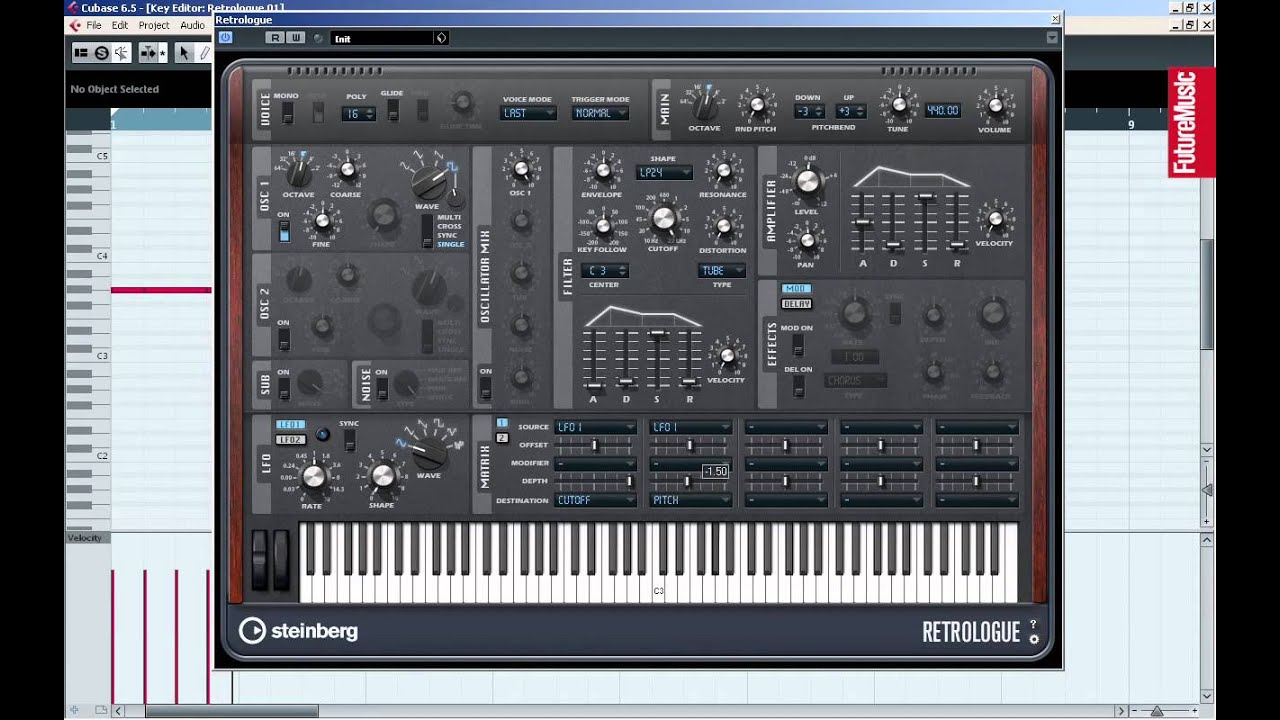Open first matrix Source LFO 1 dropdown
Viewport: 1280px width, 720px height.
pos(595,427)
